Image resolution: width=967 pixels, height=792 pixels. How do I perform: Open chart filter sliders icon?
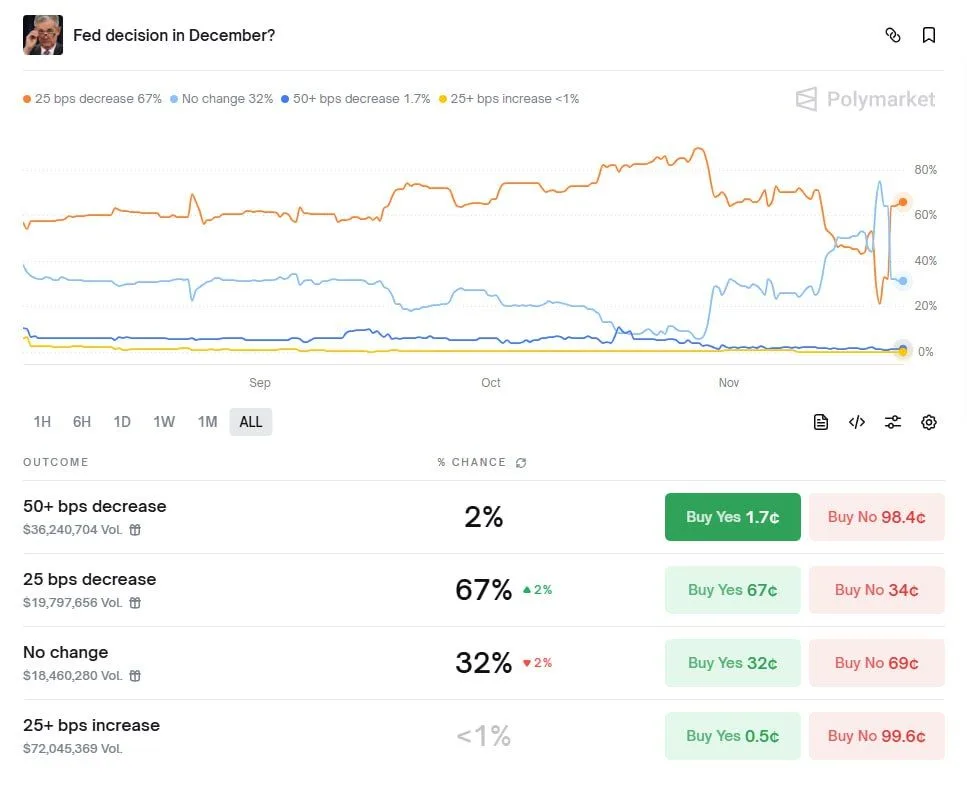pos(893,422)
